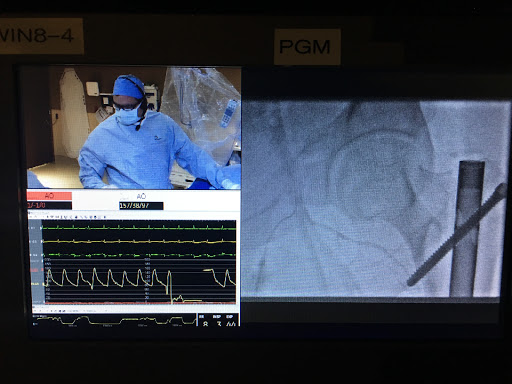Select the fluoroscopy hip X-ray image

coord(375,199)
